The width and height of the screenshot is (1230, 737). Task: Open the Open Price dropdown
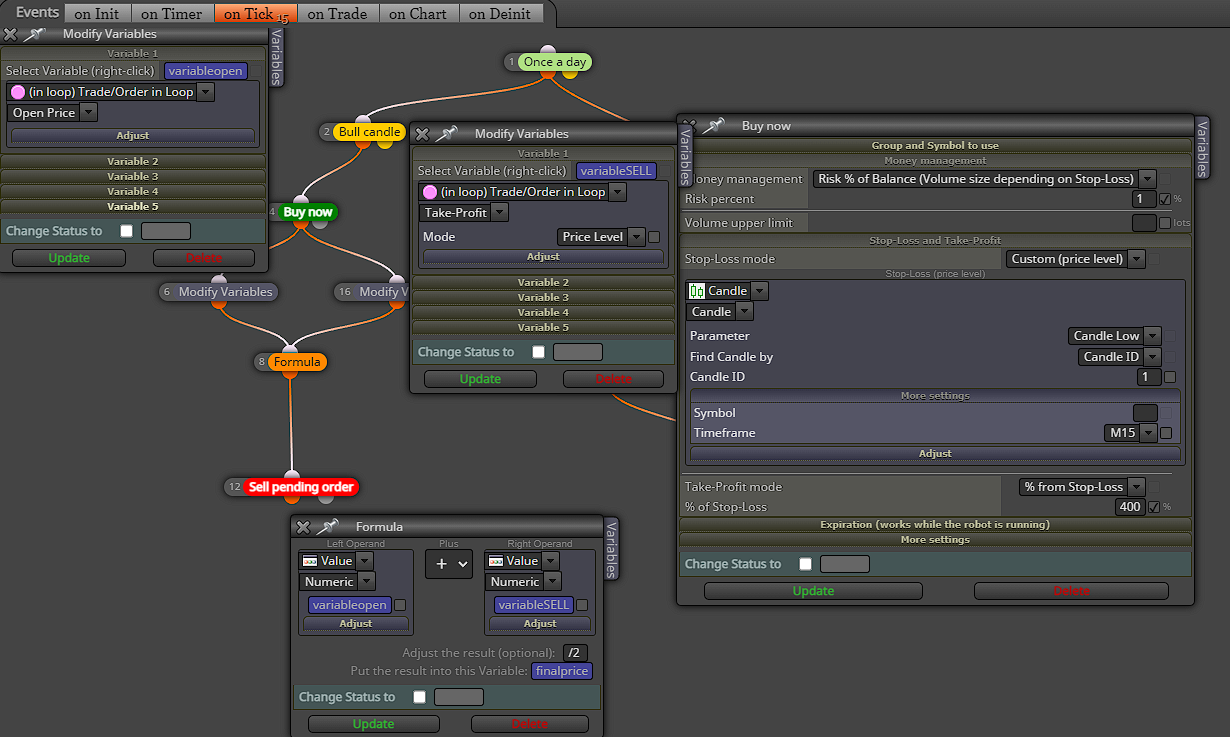tap(53, 113)
